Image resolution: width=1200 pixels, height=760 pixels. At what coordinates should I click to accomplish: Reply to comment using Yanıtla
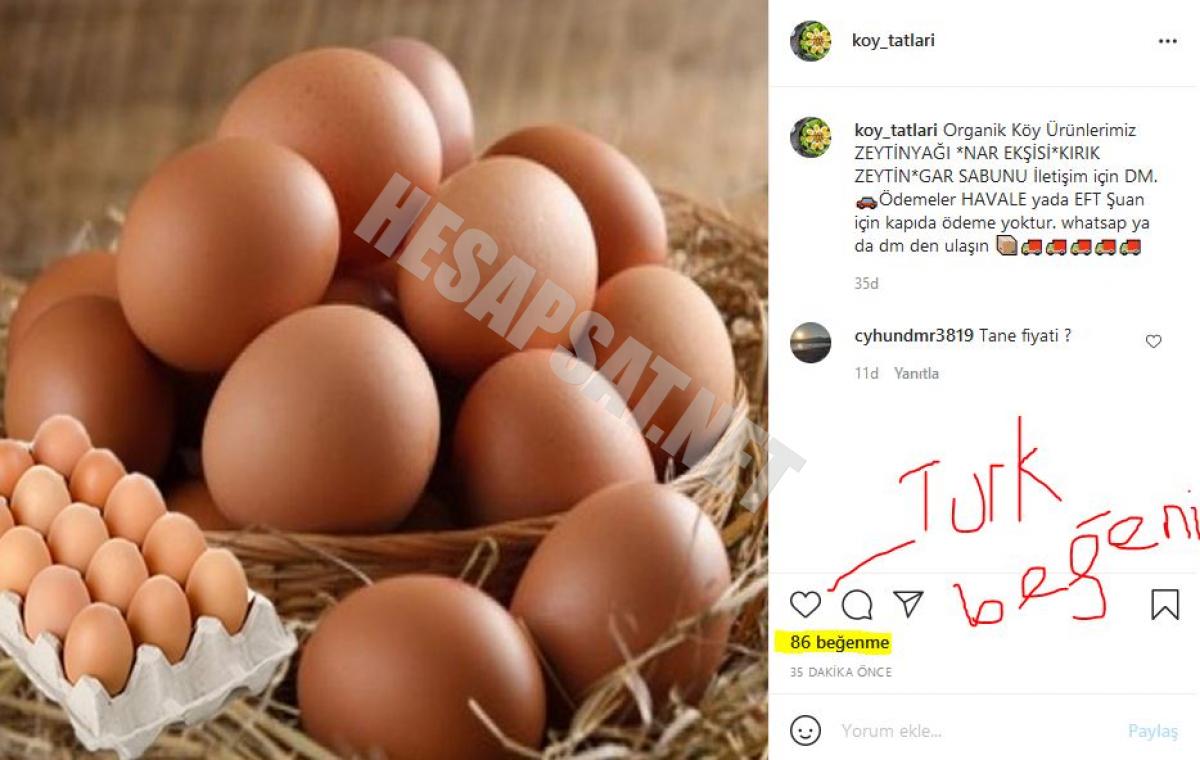pos(916,373)
